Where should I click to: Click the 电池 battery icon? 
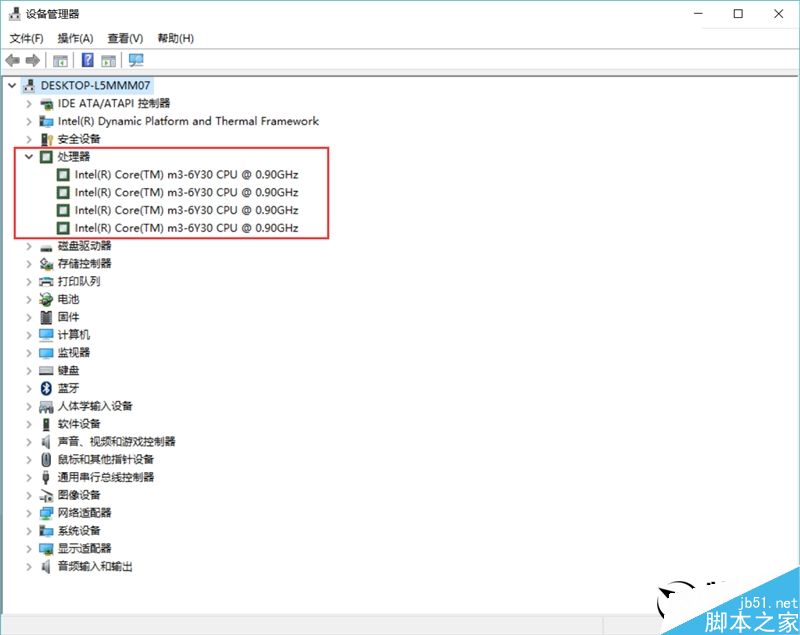46,299
